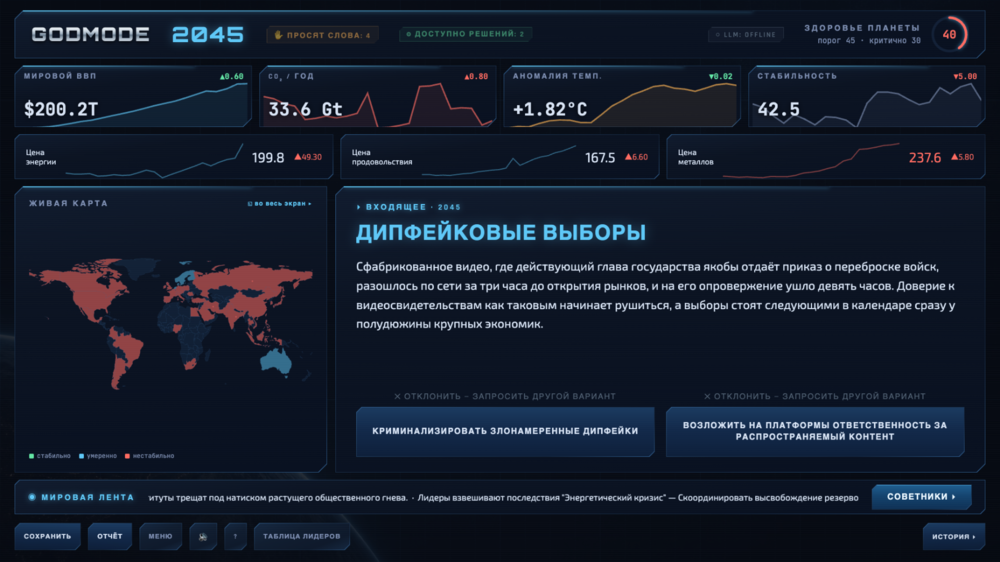Expand the live map to во весь экран
1000x562 pixels.
click(x=279, y=203)
